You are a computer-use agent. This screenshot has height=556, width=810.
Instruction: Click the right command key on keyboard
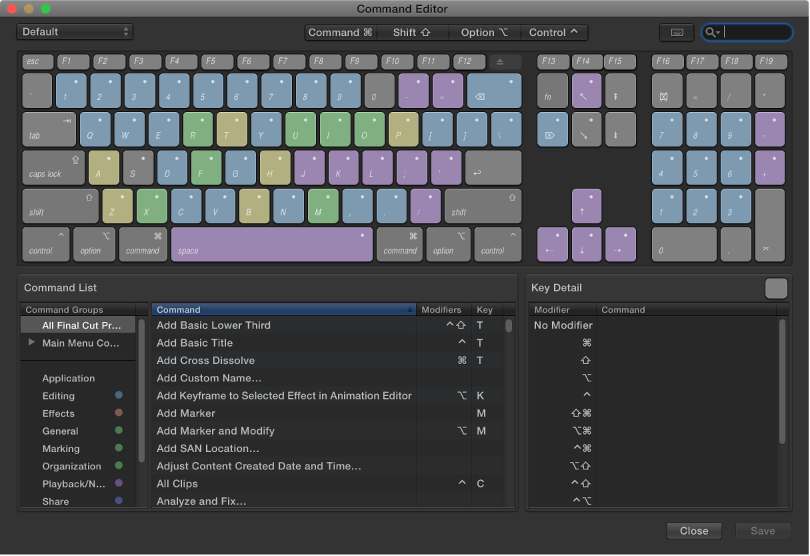pos(400,244)
